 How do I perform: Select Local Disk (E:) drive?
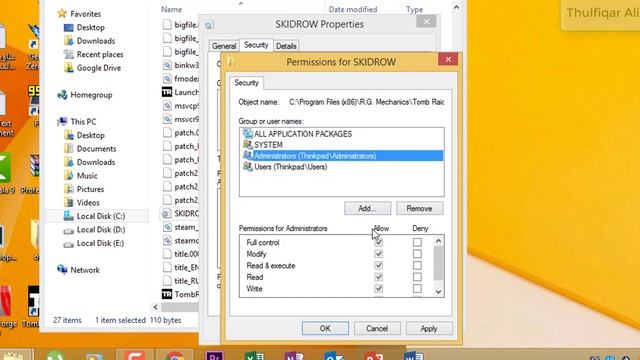tap(100, 243)
